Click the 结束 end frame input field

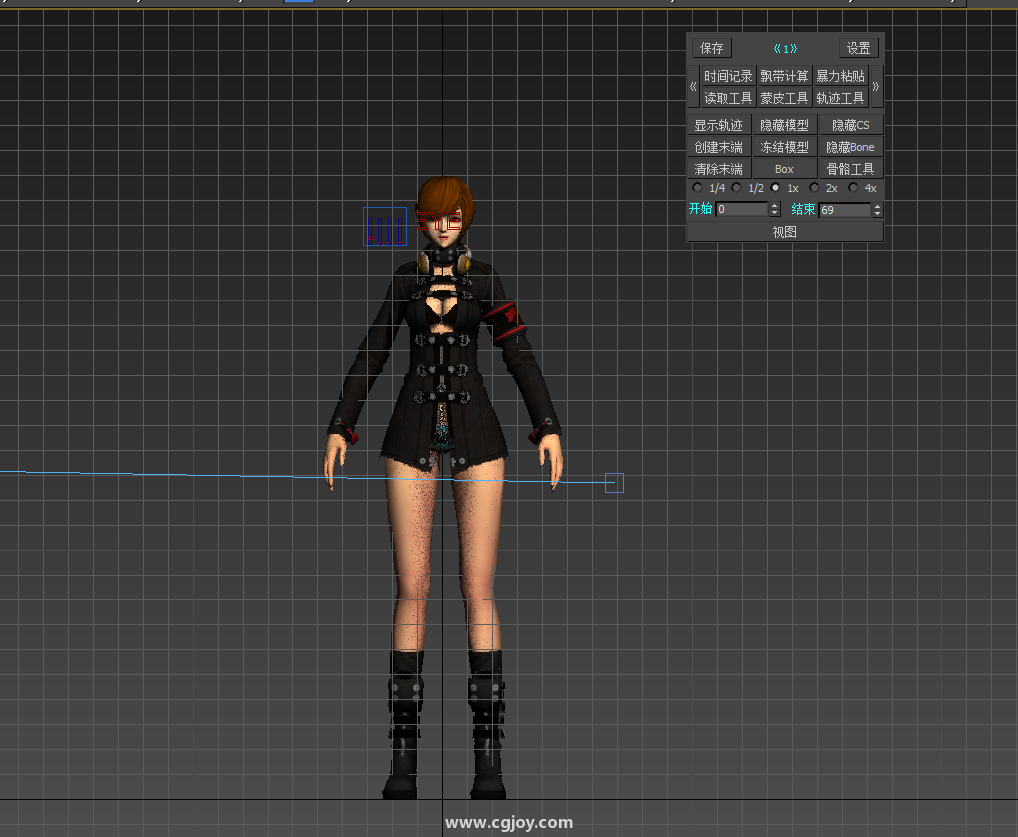click(844, 210)
